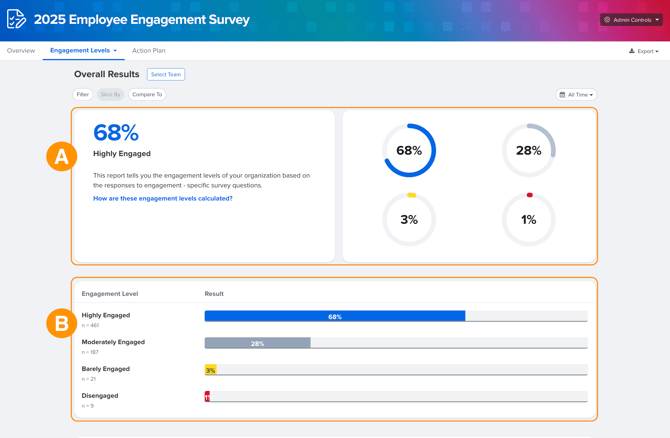This screenshot has height=438, width=670.
Task: Go to the Action Plan tab
Action: (x=148, y=50)
